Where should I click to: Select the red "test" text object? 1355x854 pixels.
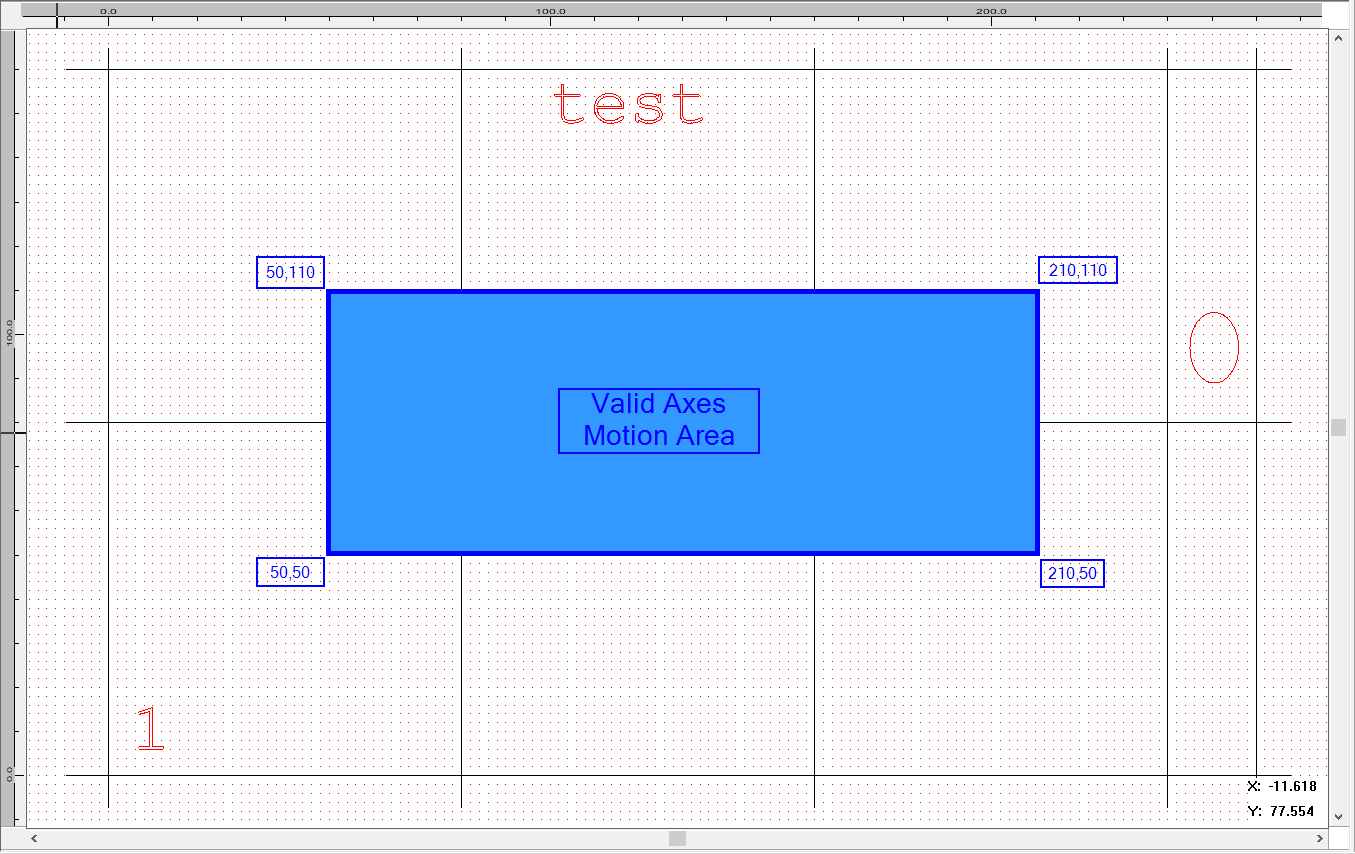point(628,105)
